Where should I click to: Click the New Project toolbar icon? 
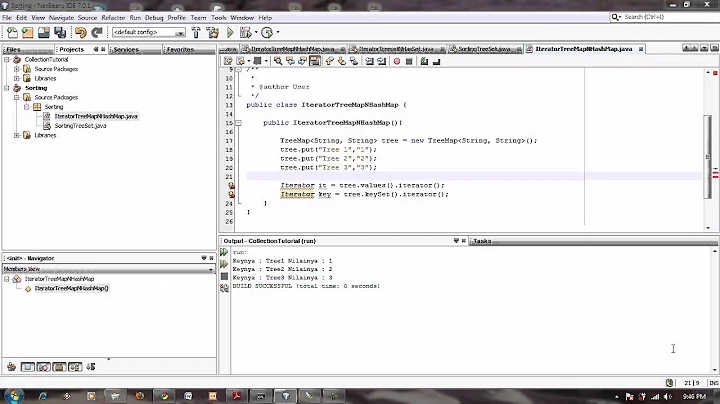click(28, 33)
